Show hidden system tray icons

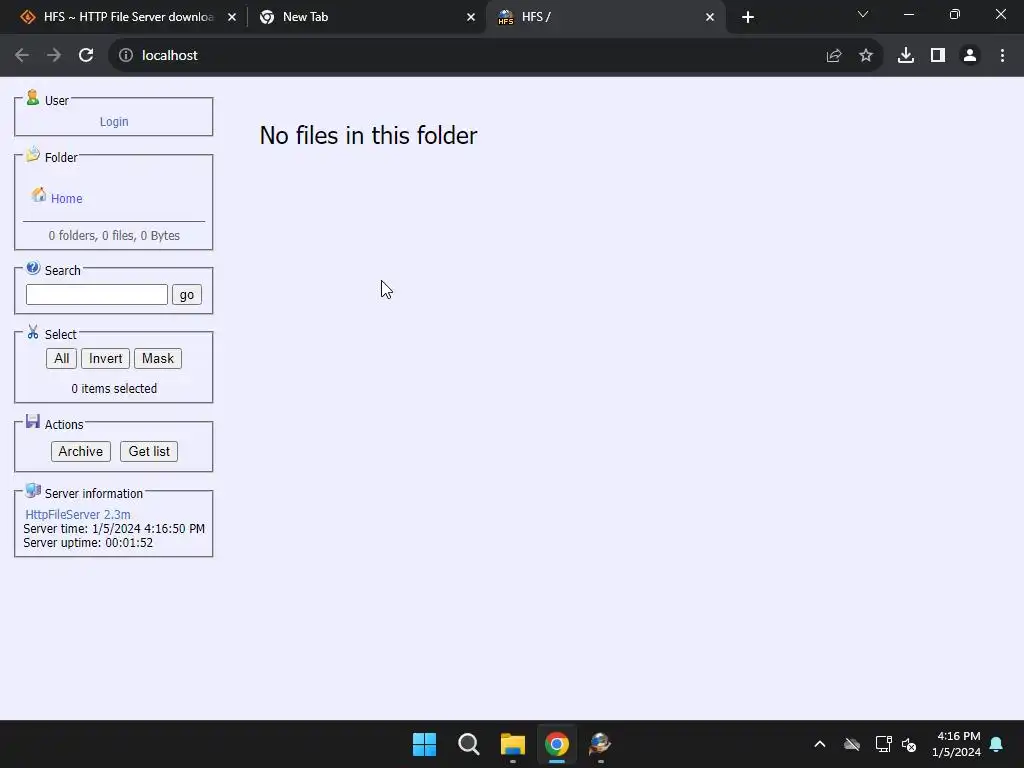point(820,744)
